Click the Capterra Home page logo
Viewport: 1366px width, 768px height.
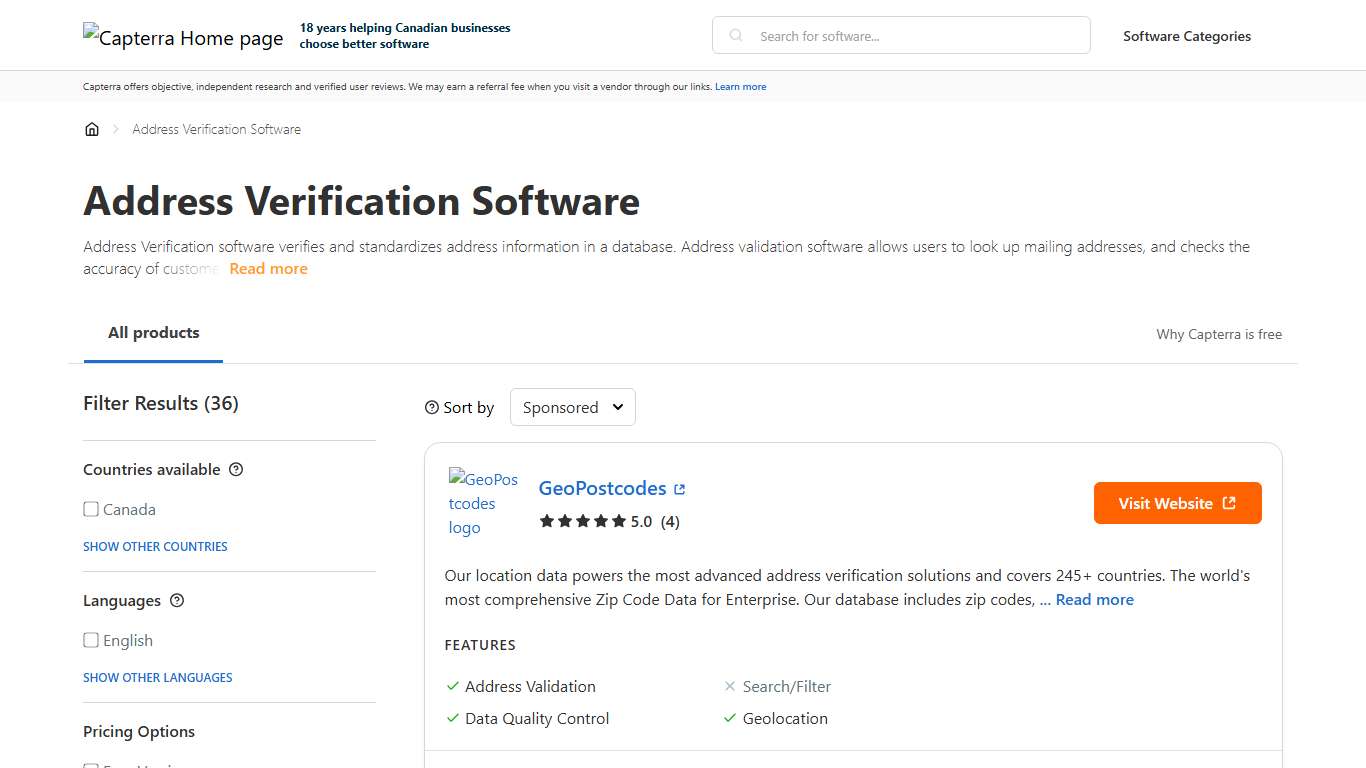183,38
